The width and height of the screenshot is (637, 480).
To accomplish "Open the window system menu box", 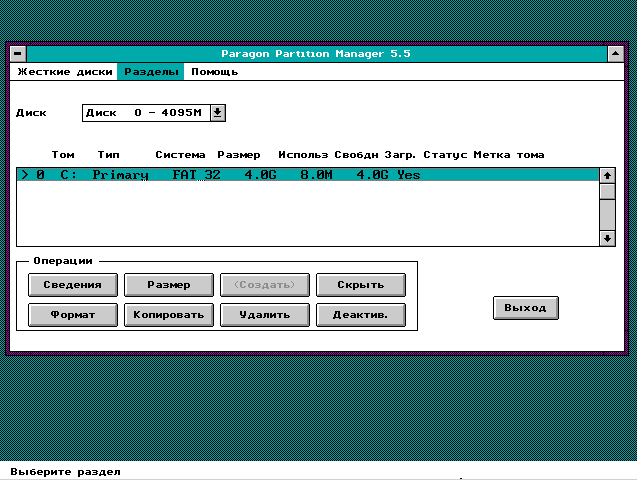I will click(18, 54).
